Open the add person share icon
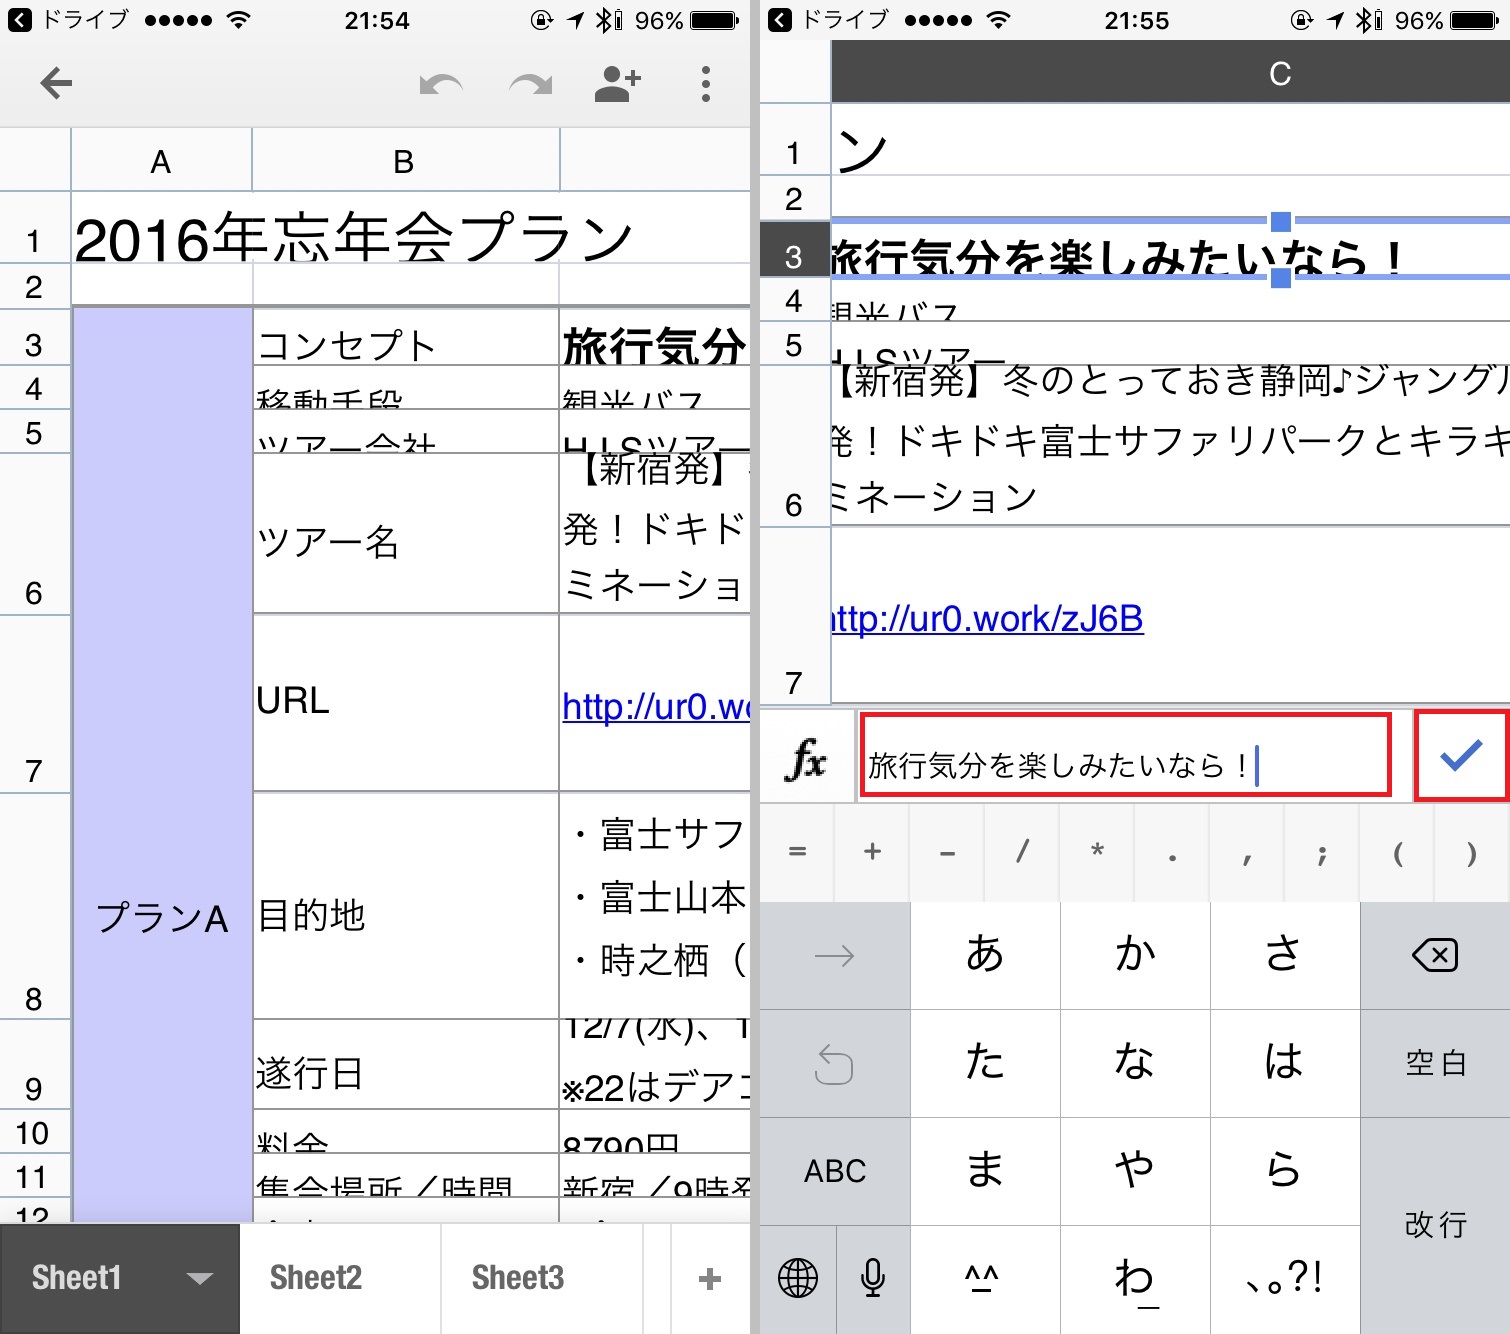Viewport: 1510px width, 1334px height. (x=617, y=85)
